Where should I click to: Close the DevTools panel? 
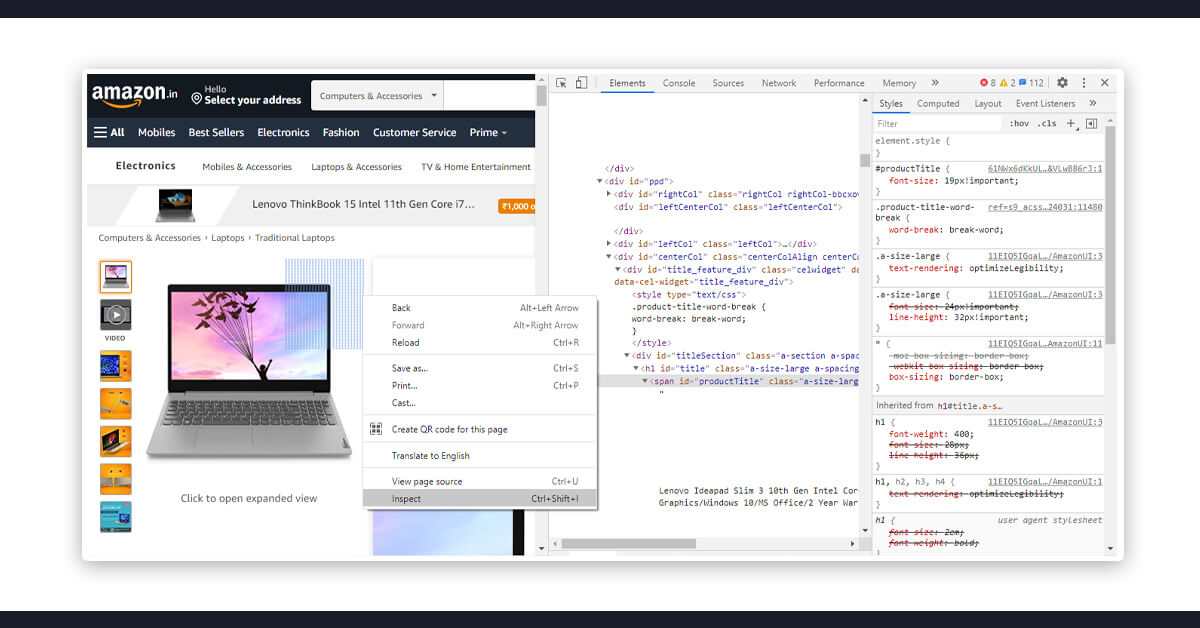click(1105, 83)
